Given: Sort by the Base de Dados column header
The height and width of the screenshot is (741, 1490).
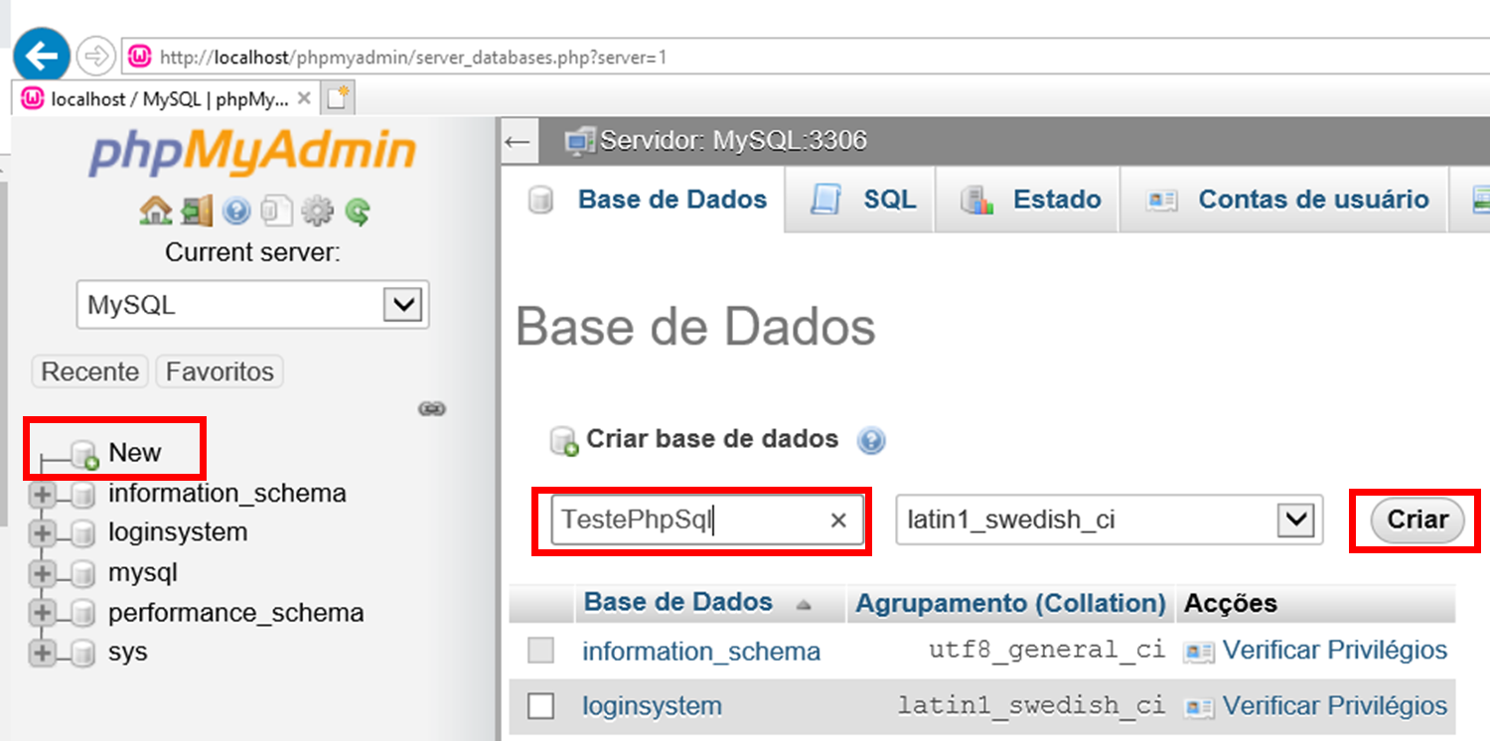Looking at the screenshot, I should point(678,603).
